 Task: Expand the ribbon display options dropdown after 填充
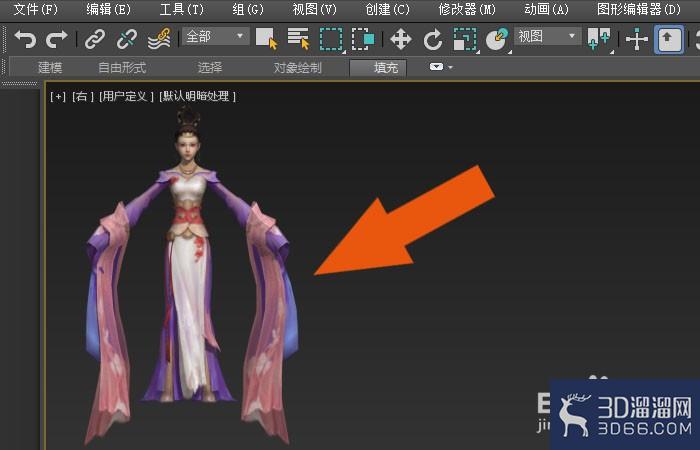click(441, 67)
